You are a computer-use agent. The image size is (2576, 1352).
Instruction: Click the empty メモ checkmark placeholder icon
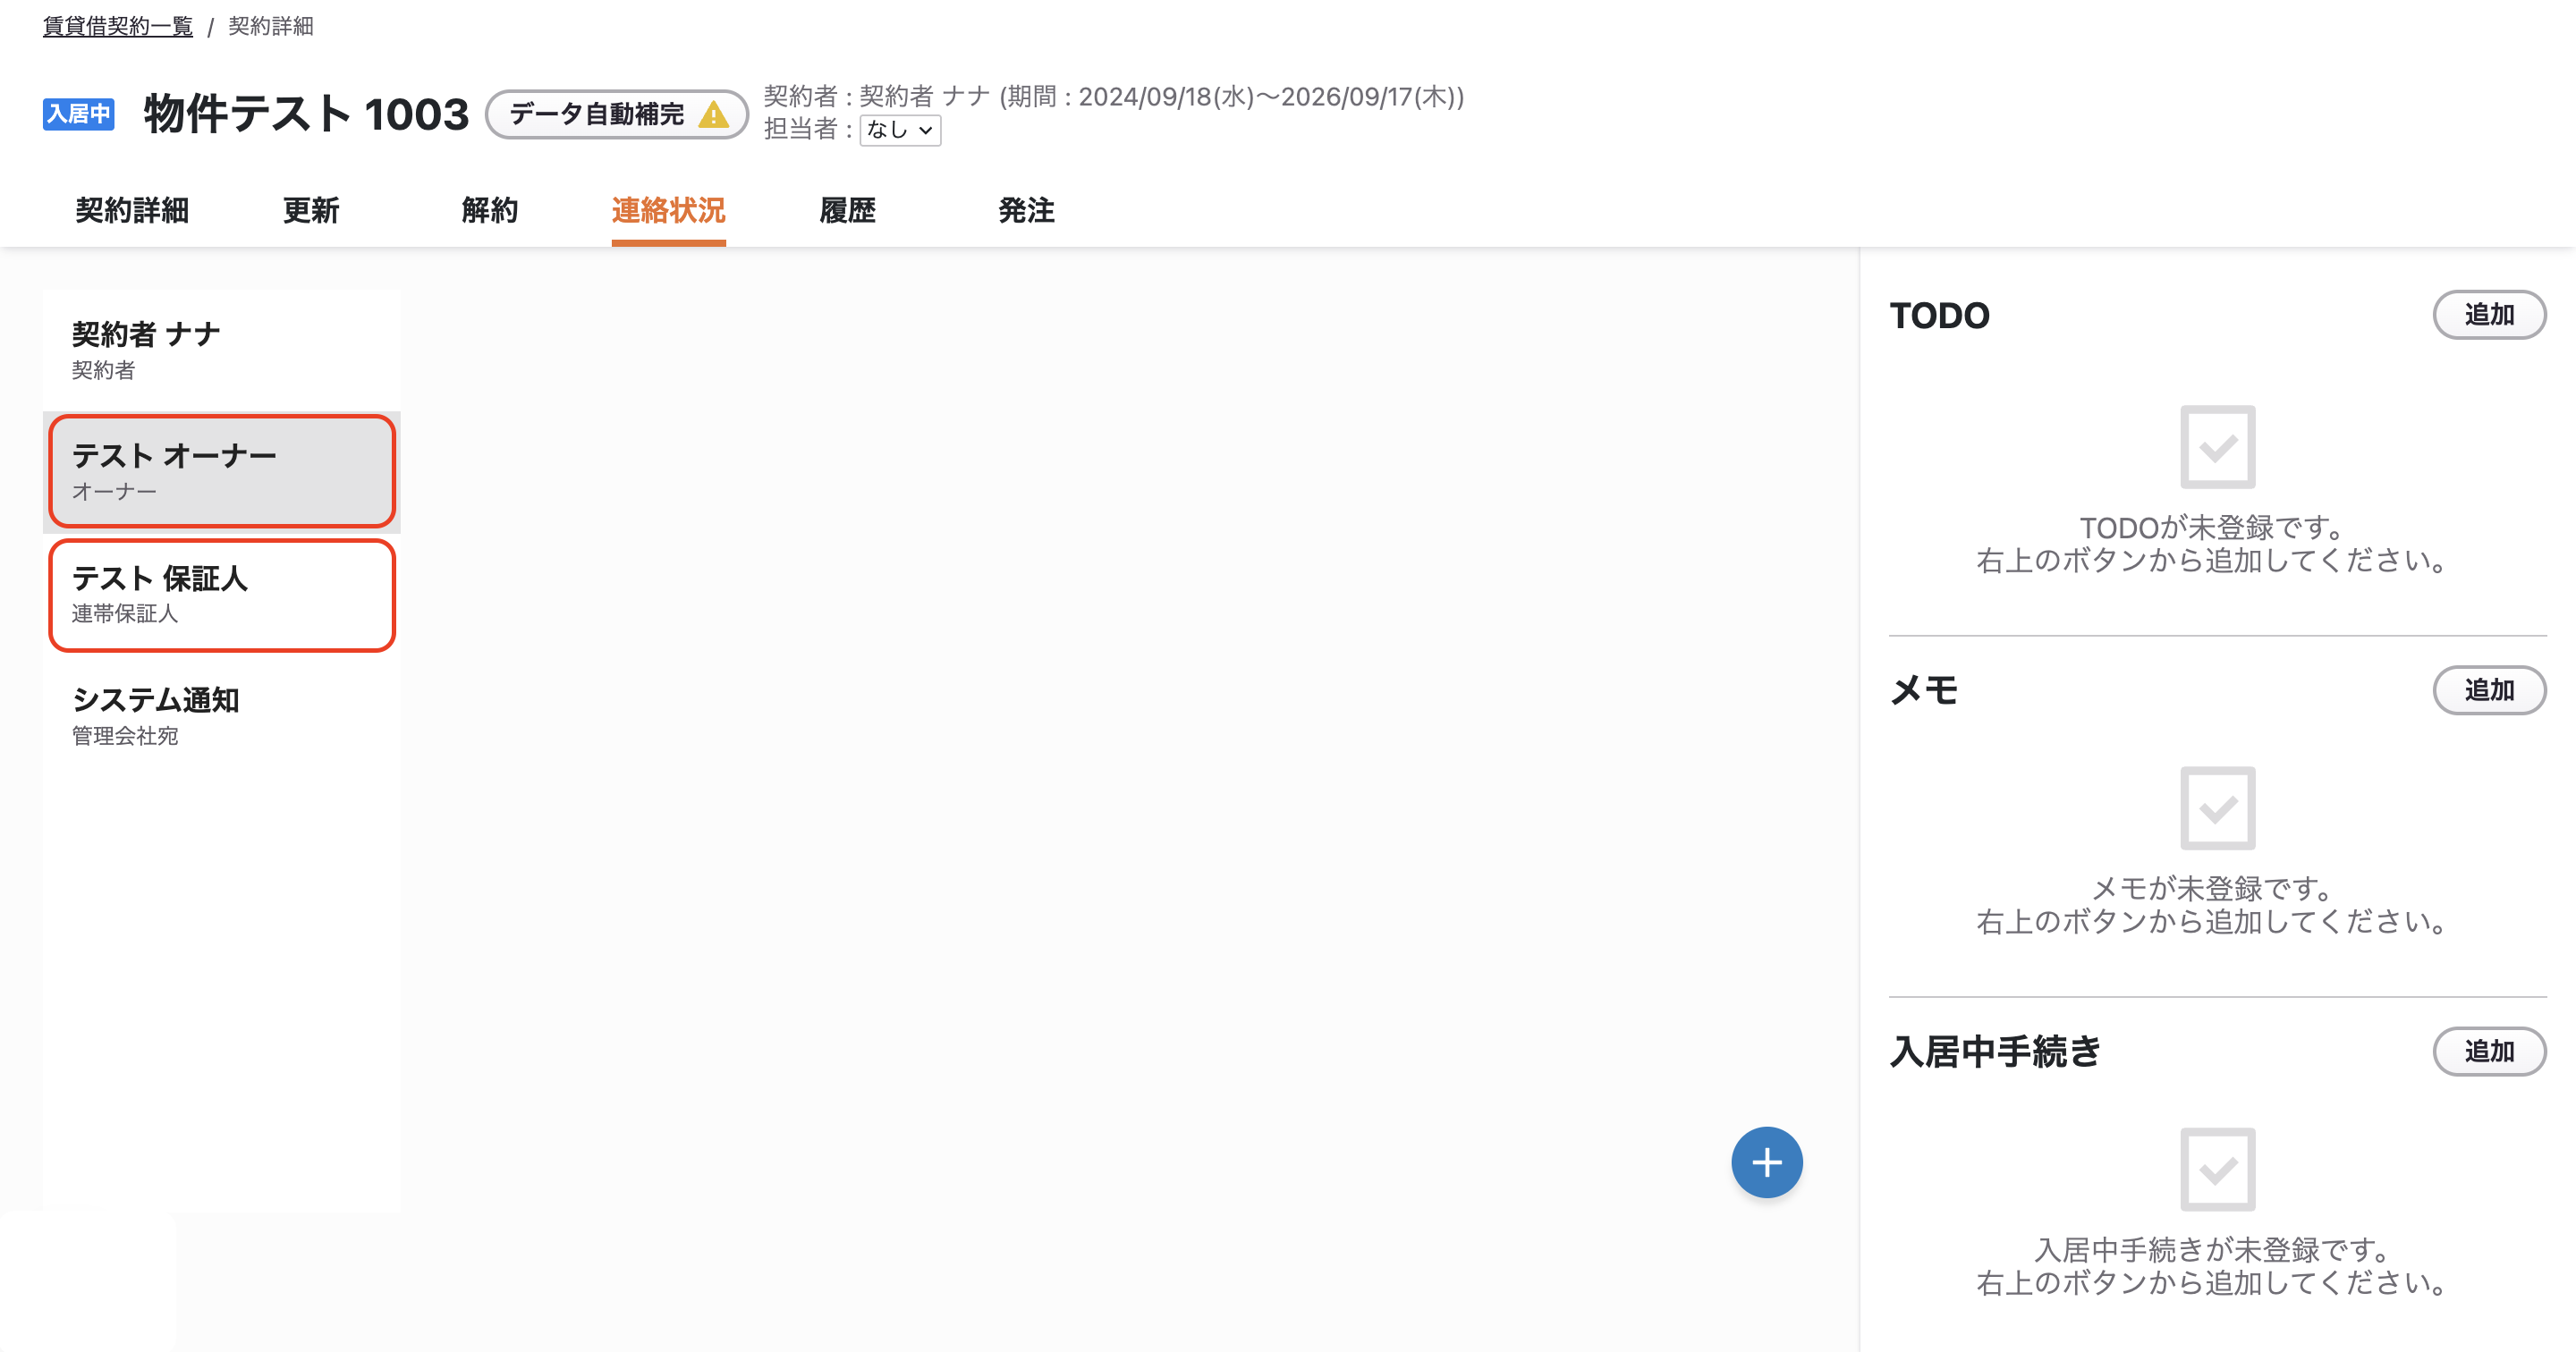pyautogui.click(x=2217, y=808)
